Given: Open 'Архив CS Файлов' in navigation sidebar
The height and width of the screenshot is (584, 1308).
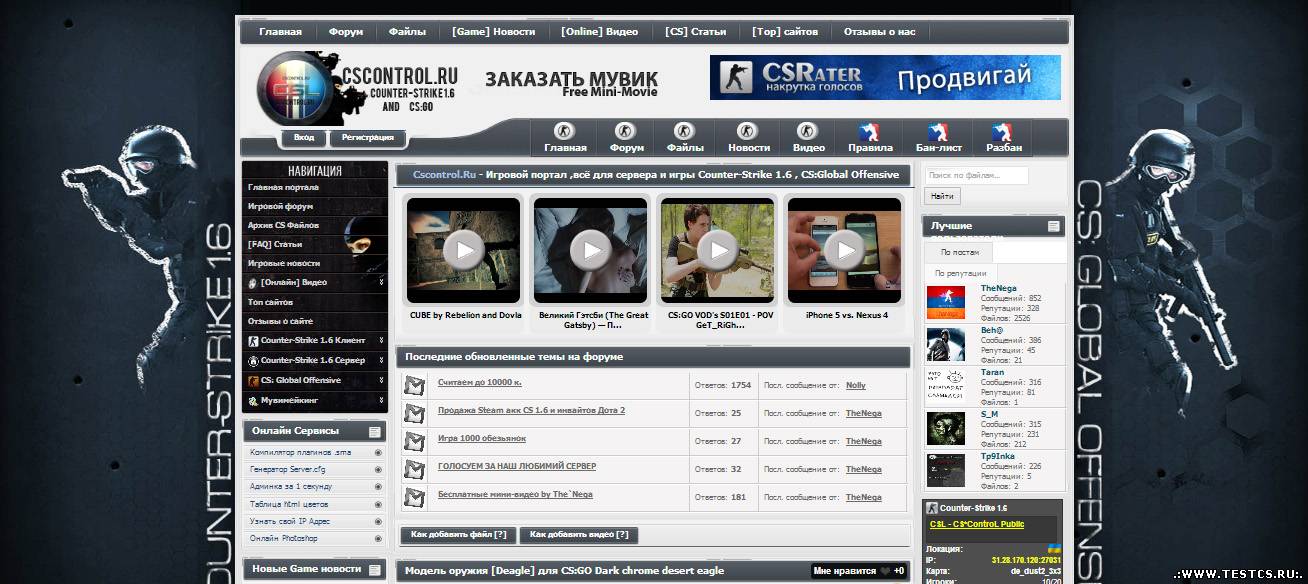Looking at the screenshot, I should tap(284, 225).
